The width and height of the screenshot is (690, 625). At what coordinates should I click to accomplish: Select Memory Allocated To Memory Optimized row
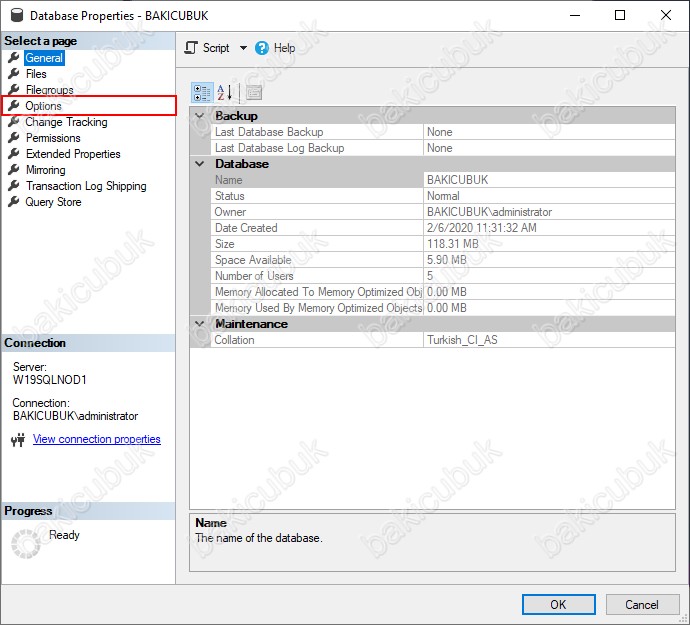[443, 292]
